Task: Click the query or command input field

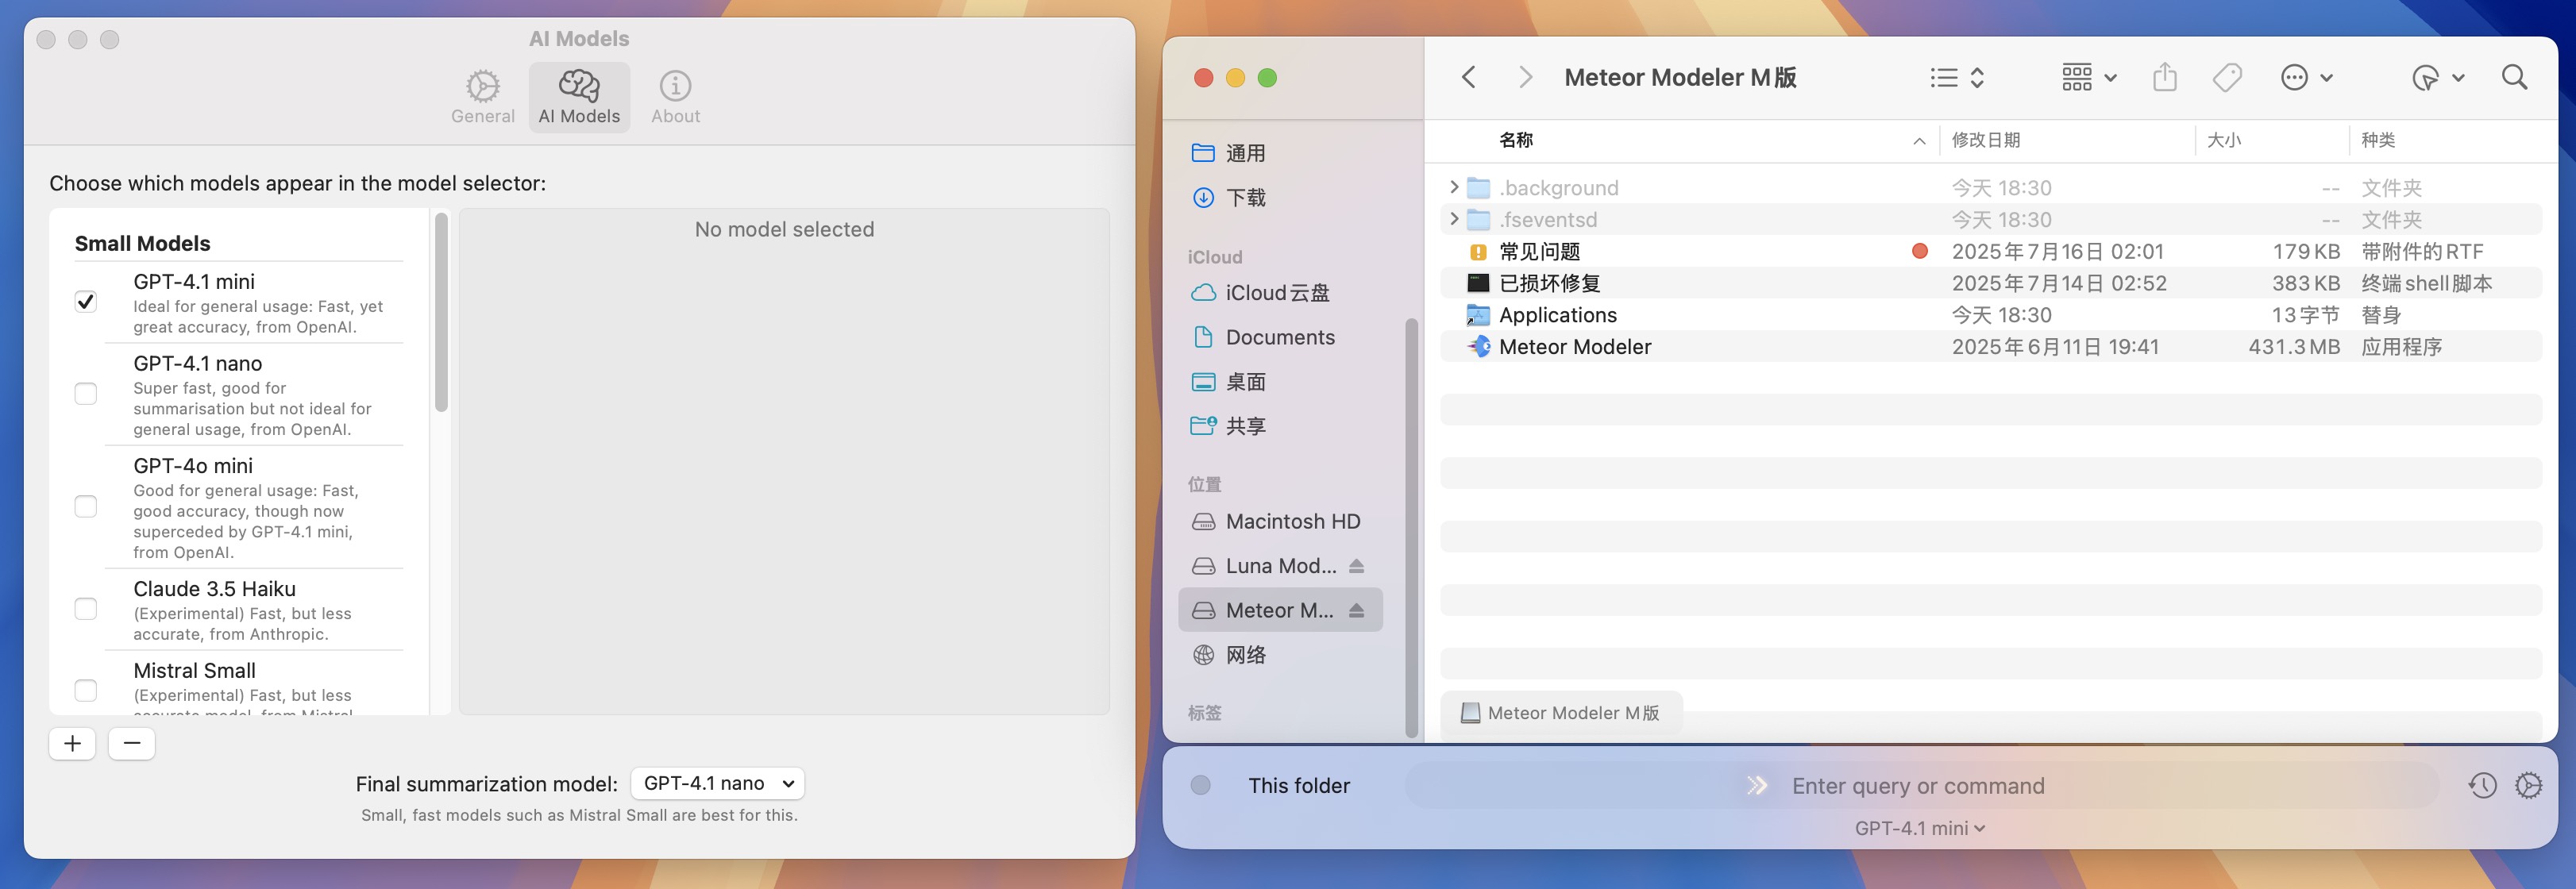Action: coord(1920,785)
